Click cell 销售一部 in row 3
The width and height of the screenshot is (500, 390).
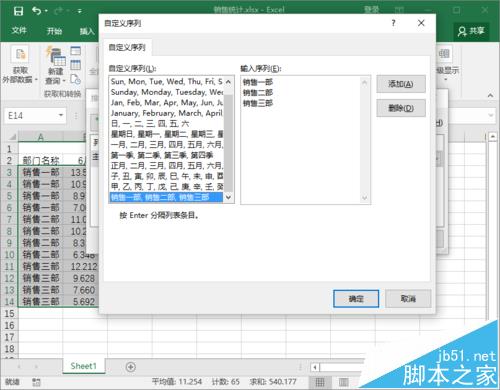41,172
